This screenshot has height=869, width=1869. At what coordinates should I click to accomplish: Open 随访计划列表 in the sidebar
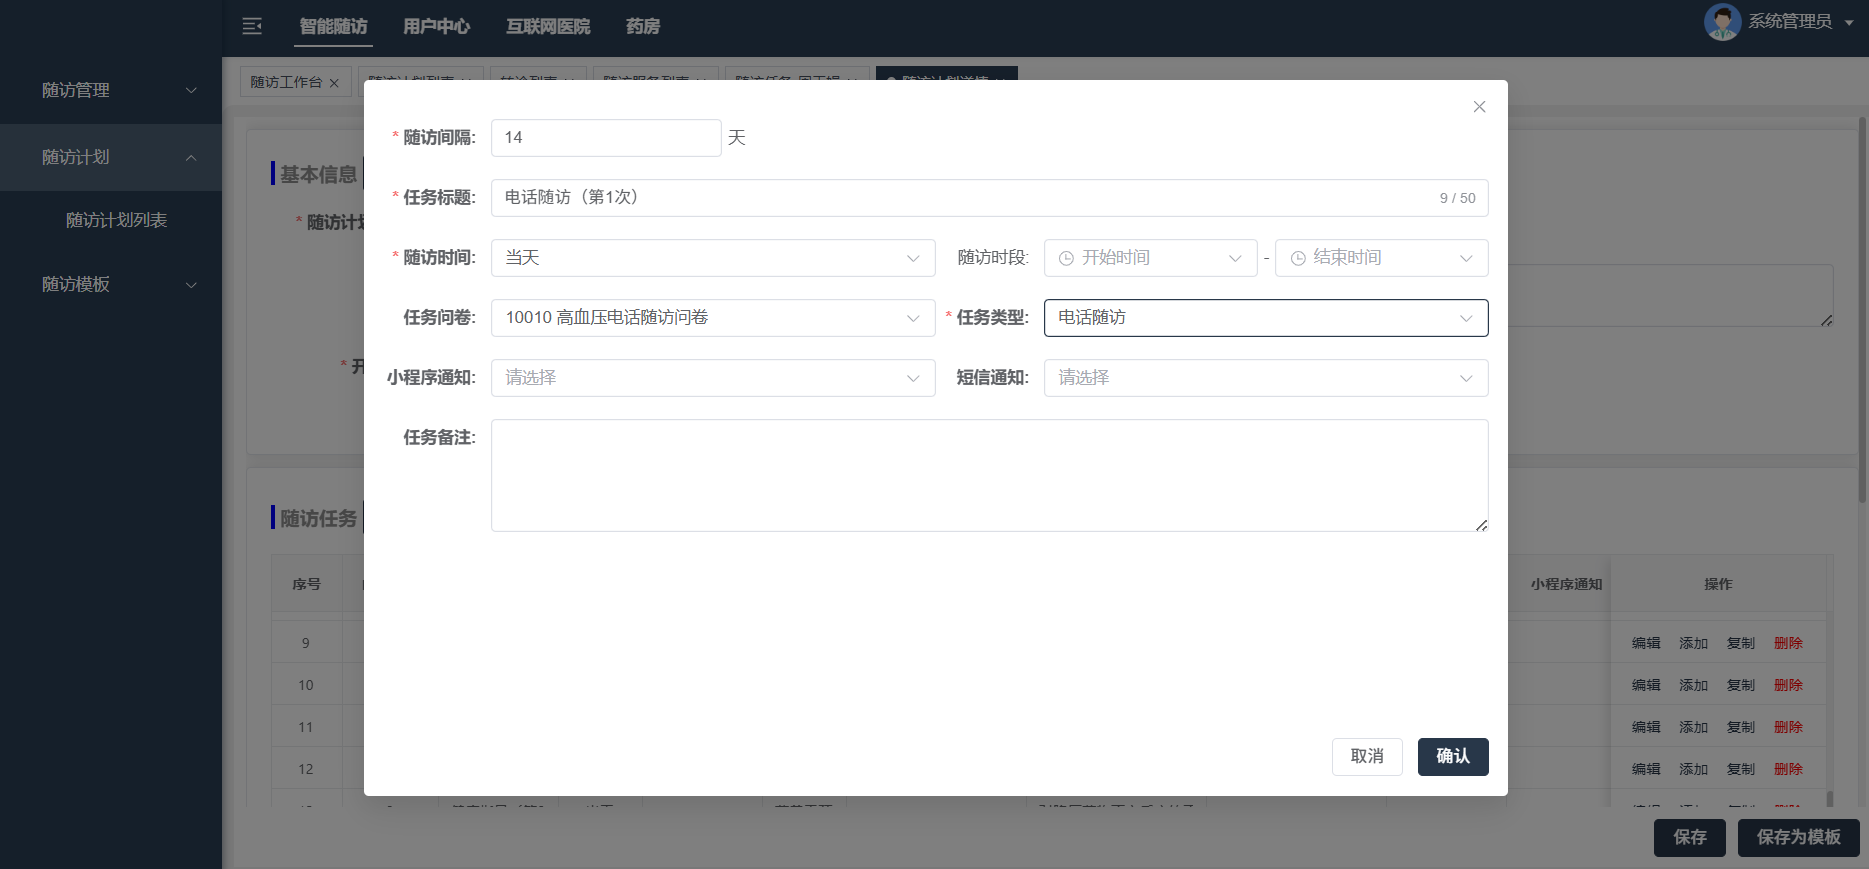tap(116, 220)
